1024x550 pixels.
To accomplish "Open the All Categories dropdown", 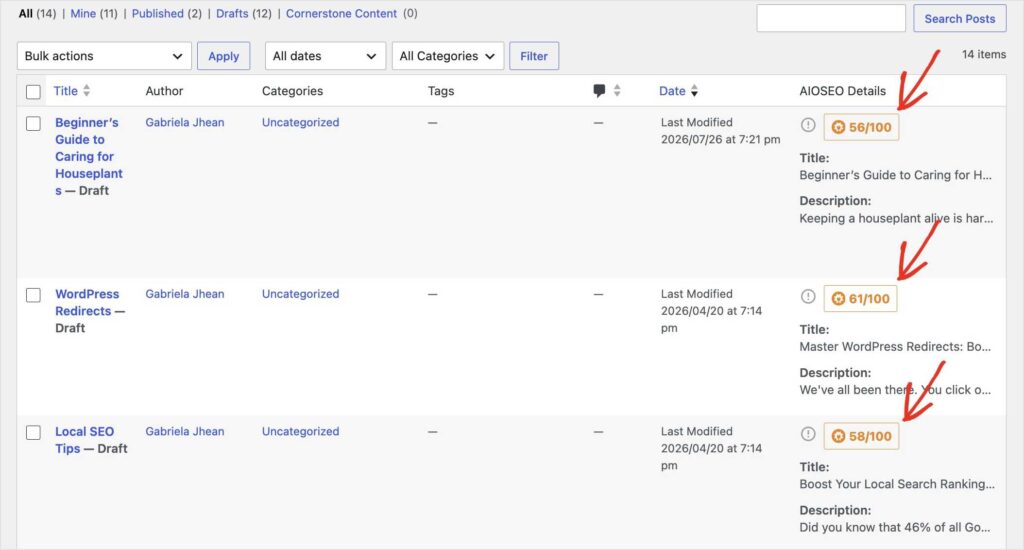I will tap(448, 56).
